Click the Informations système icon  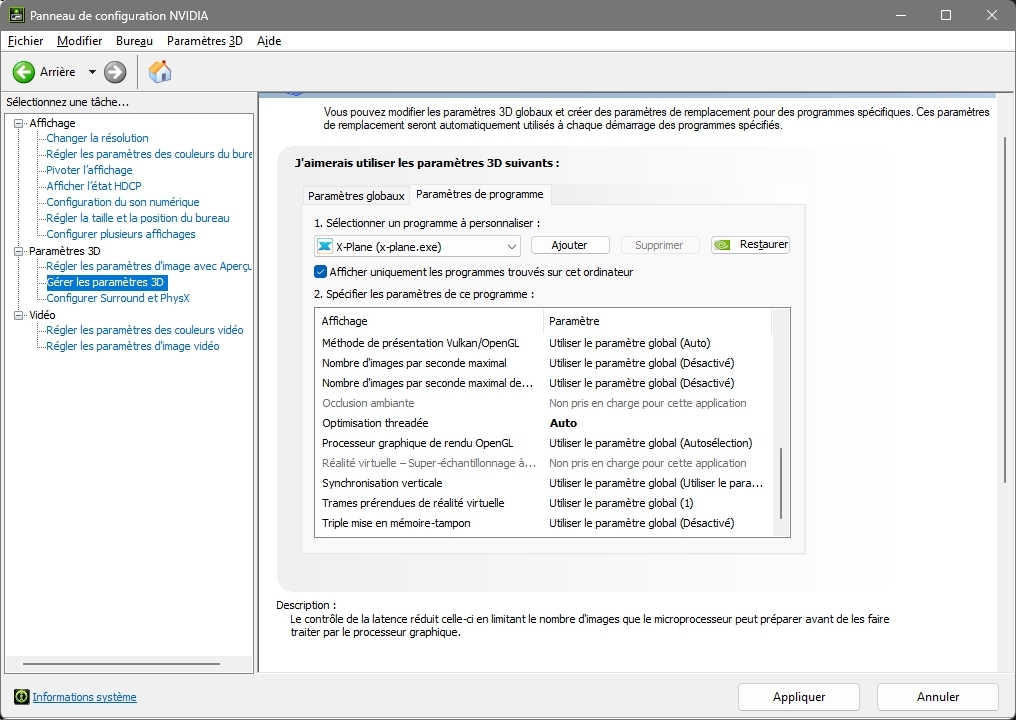click(21, 697)
